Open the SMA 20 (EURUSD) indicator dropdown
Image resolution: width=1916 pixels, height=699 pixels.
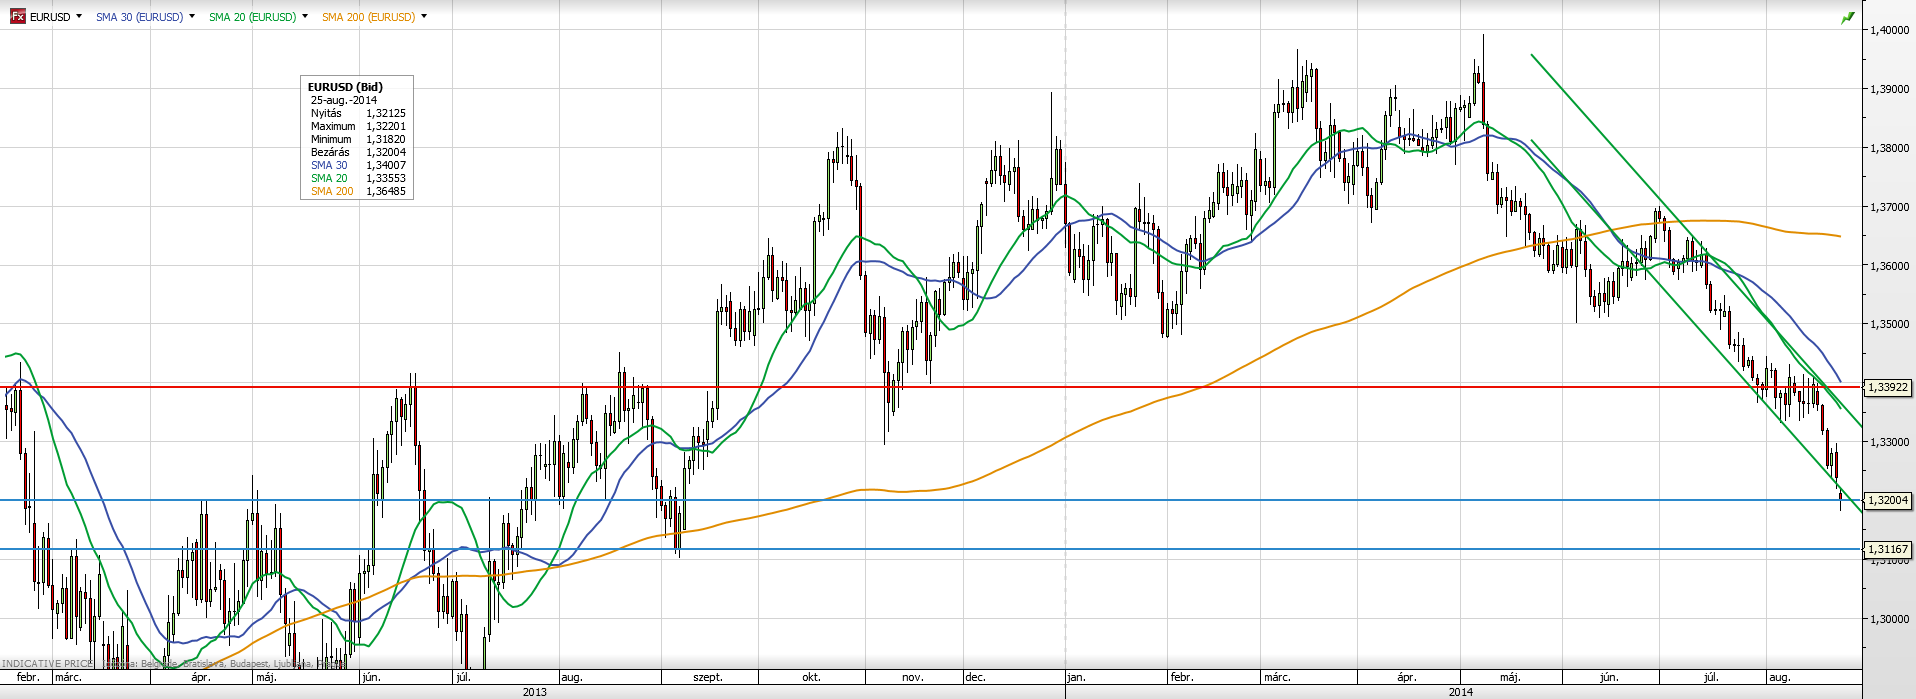[305, 16]
